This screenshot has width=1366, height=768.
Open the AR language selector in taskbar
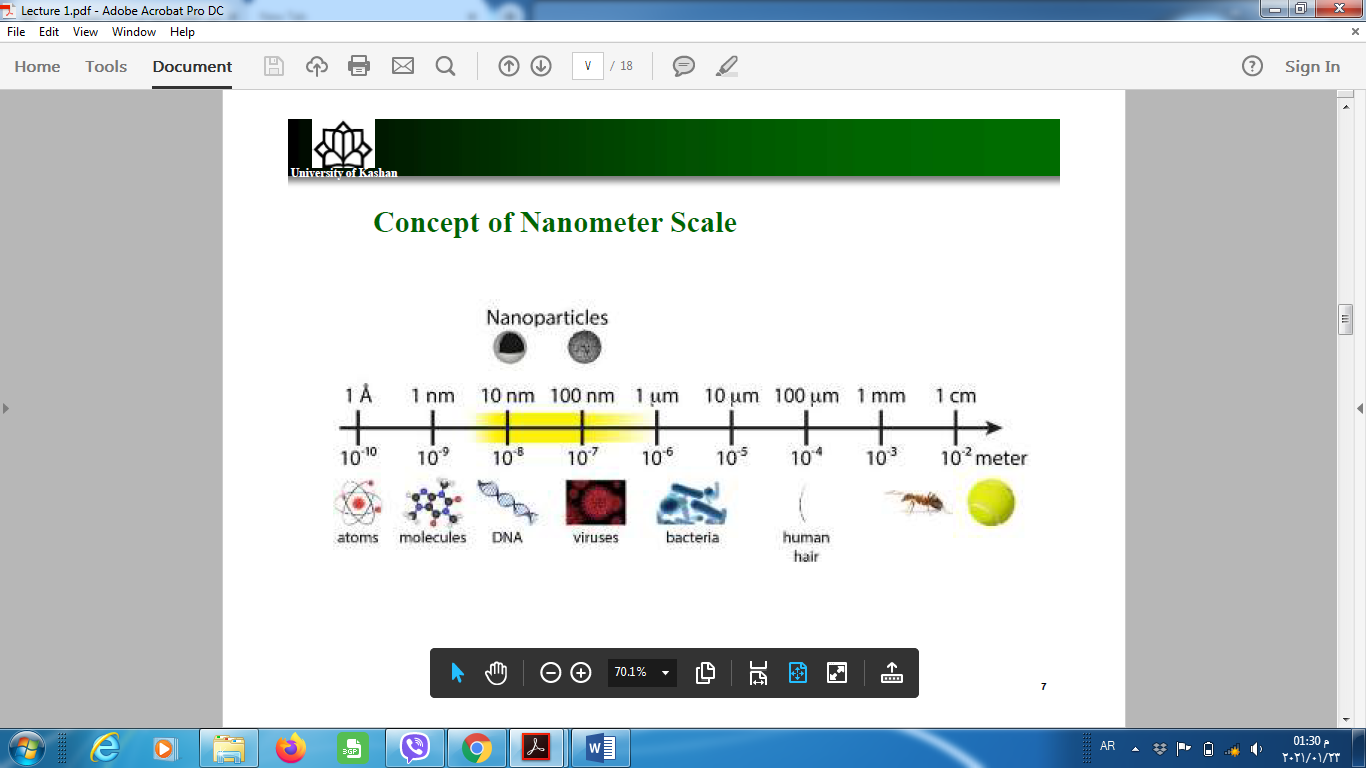pos(1107,745)
